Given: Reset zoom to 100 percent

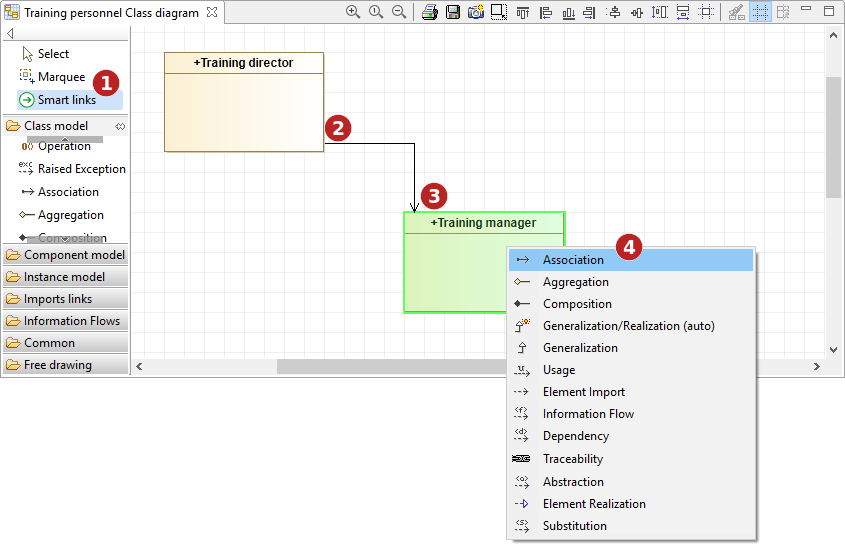Looking at the screenshot, I should click(x=376, y=12).
